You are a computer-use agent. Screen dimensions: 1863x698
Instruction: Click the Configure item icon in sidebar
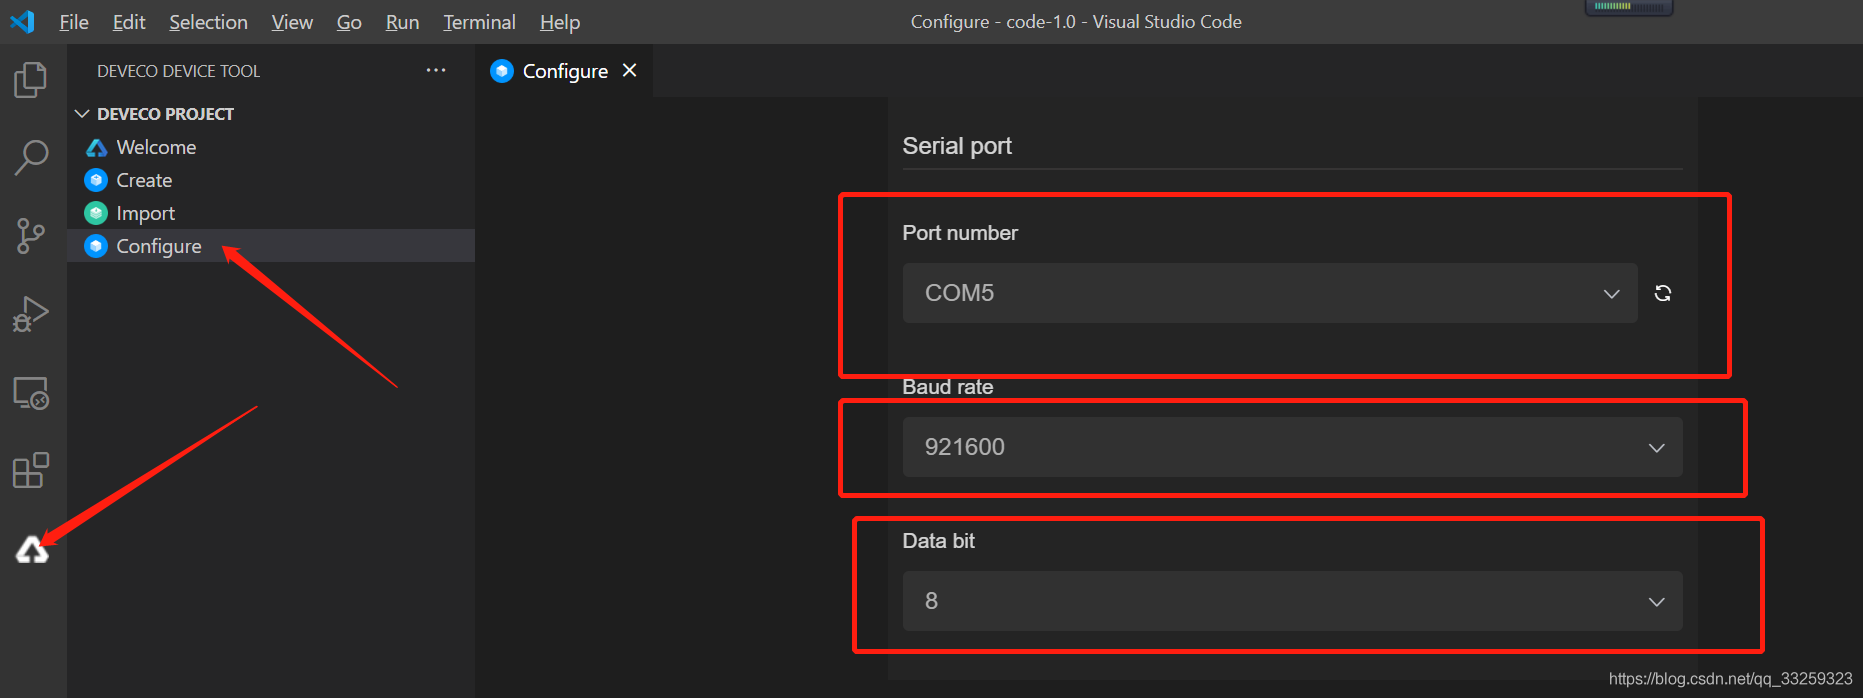pyautogui.click(x=96, y=246)
